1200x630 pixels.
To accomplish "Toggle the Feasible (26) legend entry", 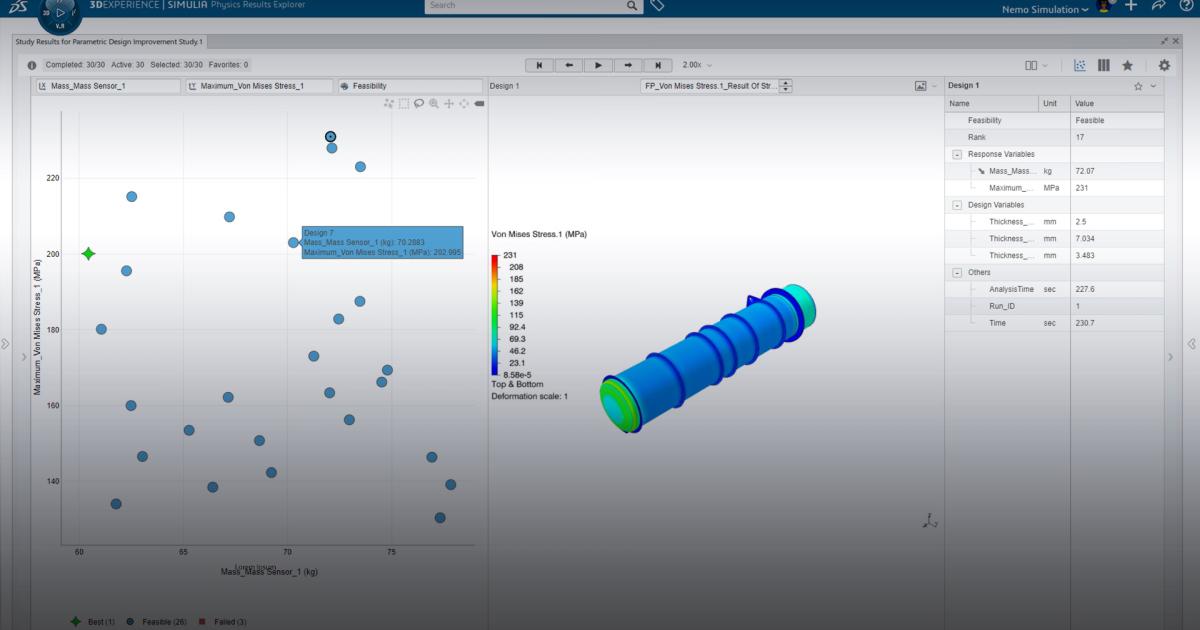I will point(157,622).
